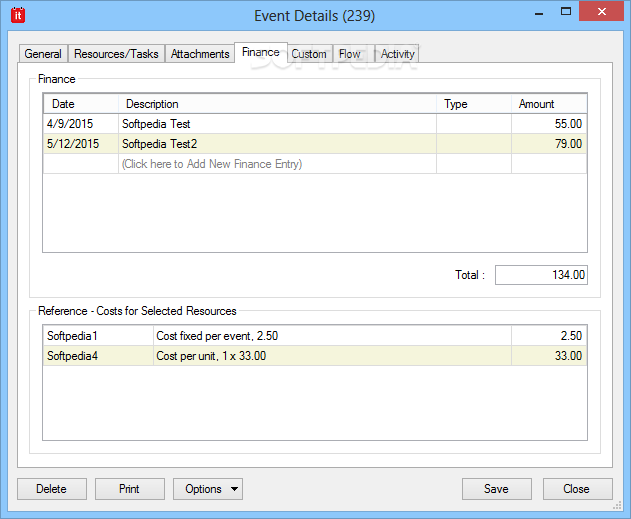Click here to Add New Finance Entry
Viewport: 631px width, 519px height.
[277, 164]
